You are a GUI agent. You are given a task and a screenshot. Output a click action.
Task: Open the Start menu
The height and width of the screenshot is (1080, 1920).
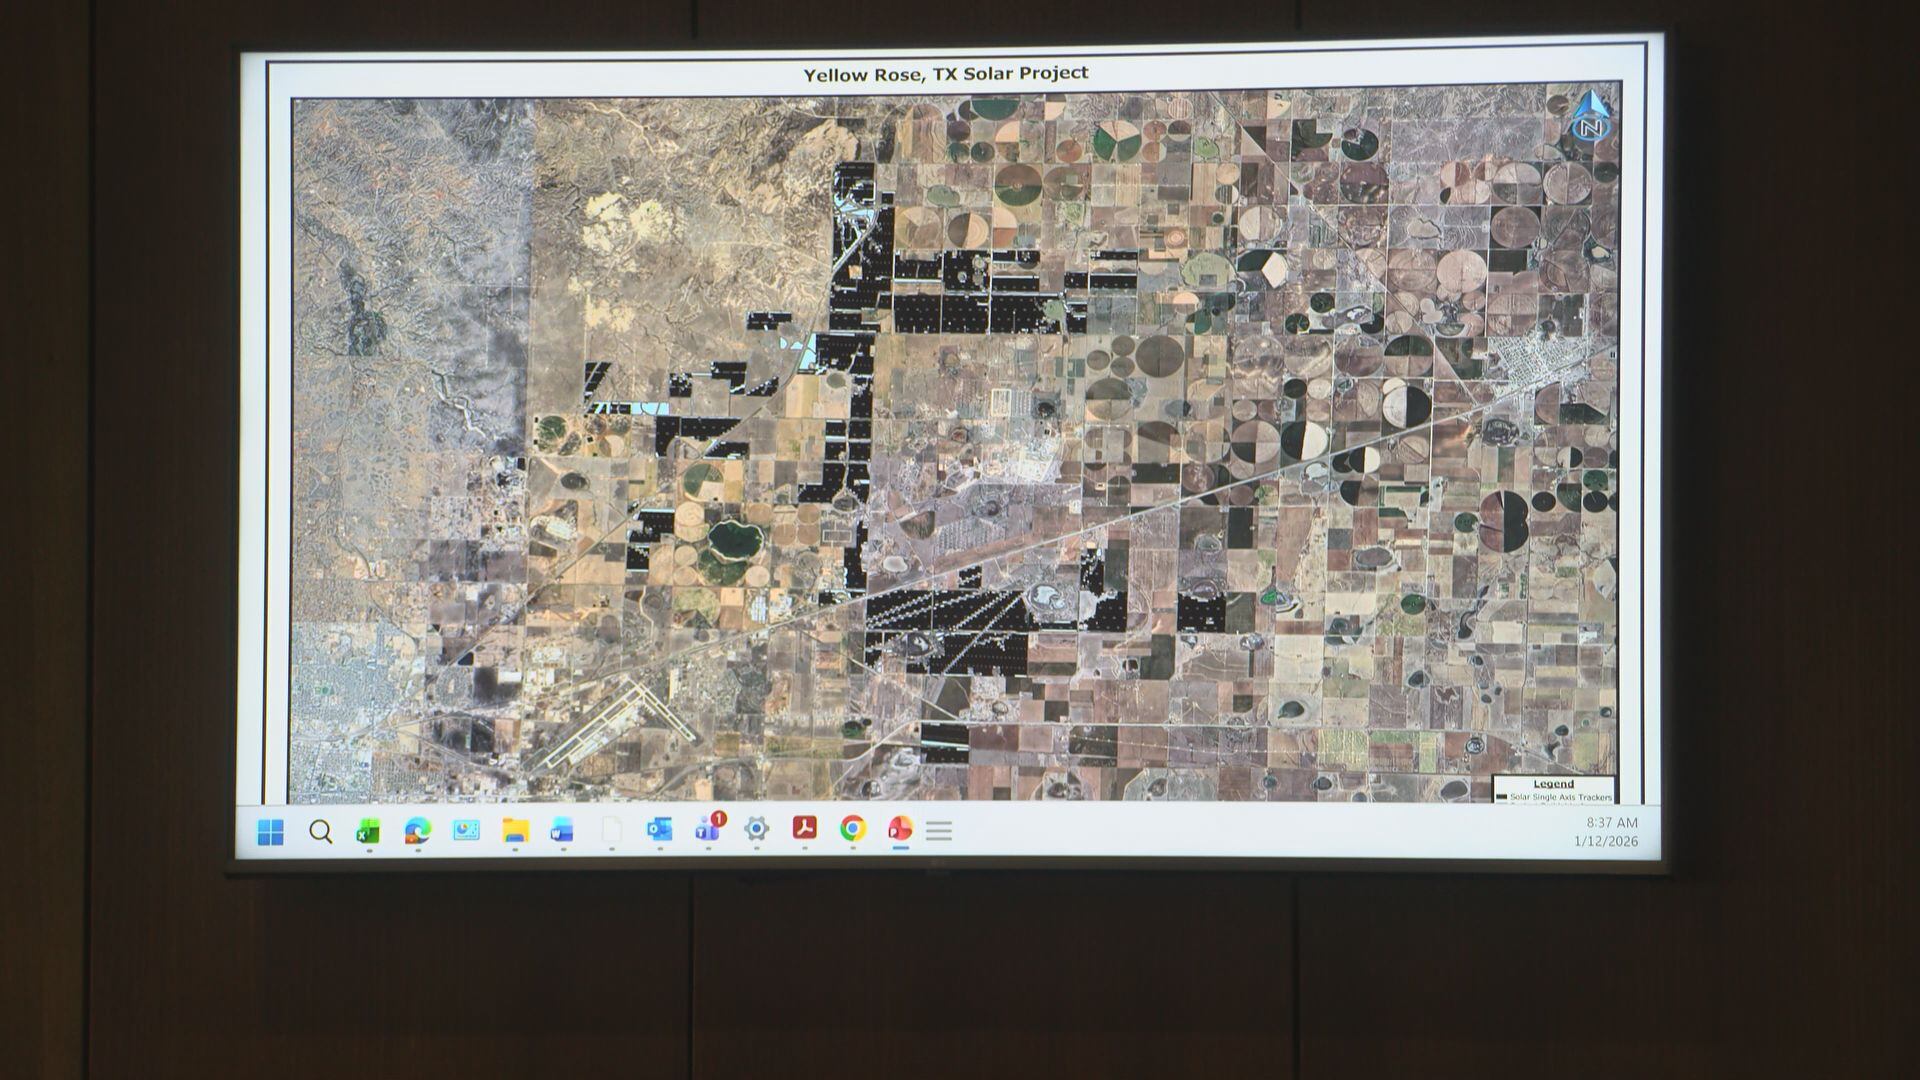pyautogui.click(x=272, y=833)
